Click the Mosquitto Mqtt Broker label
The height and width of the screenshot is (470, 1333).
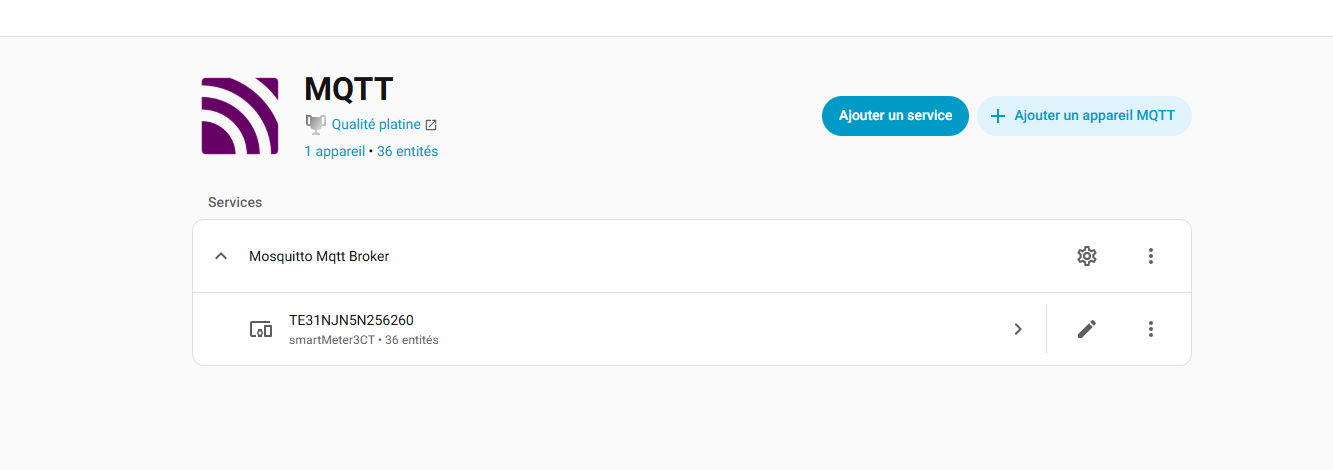319,256
